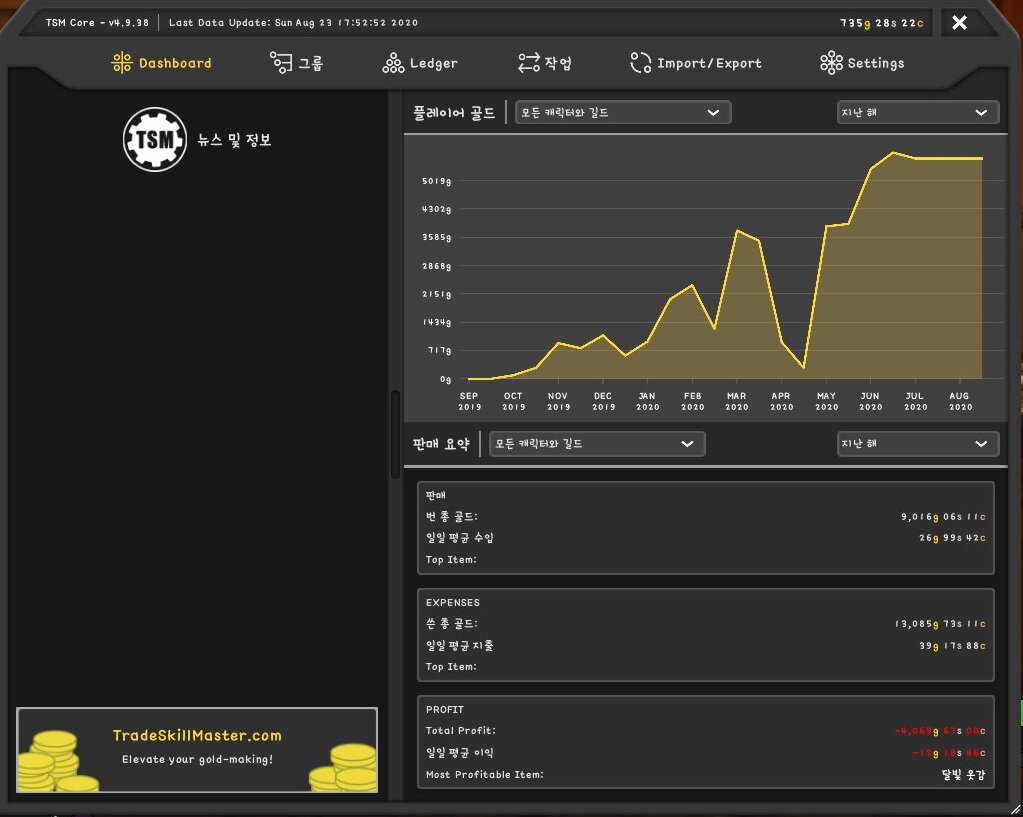Click the Last Data Update timestamp
This screenshot has width=1023, height=817.
(x=293, y=23)
